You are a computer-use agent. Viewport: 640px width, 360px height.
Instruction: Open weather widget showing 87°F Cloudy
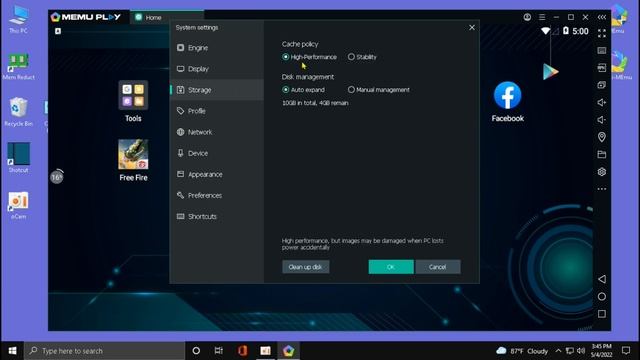(522, 351)
